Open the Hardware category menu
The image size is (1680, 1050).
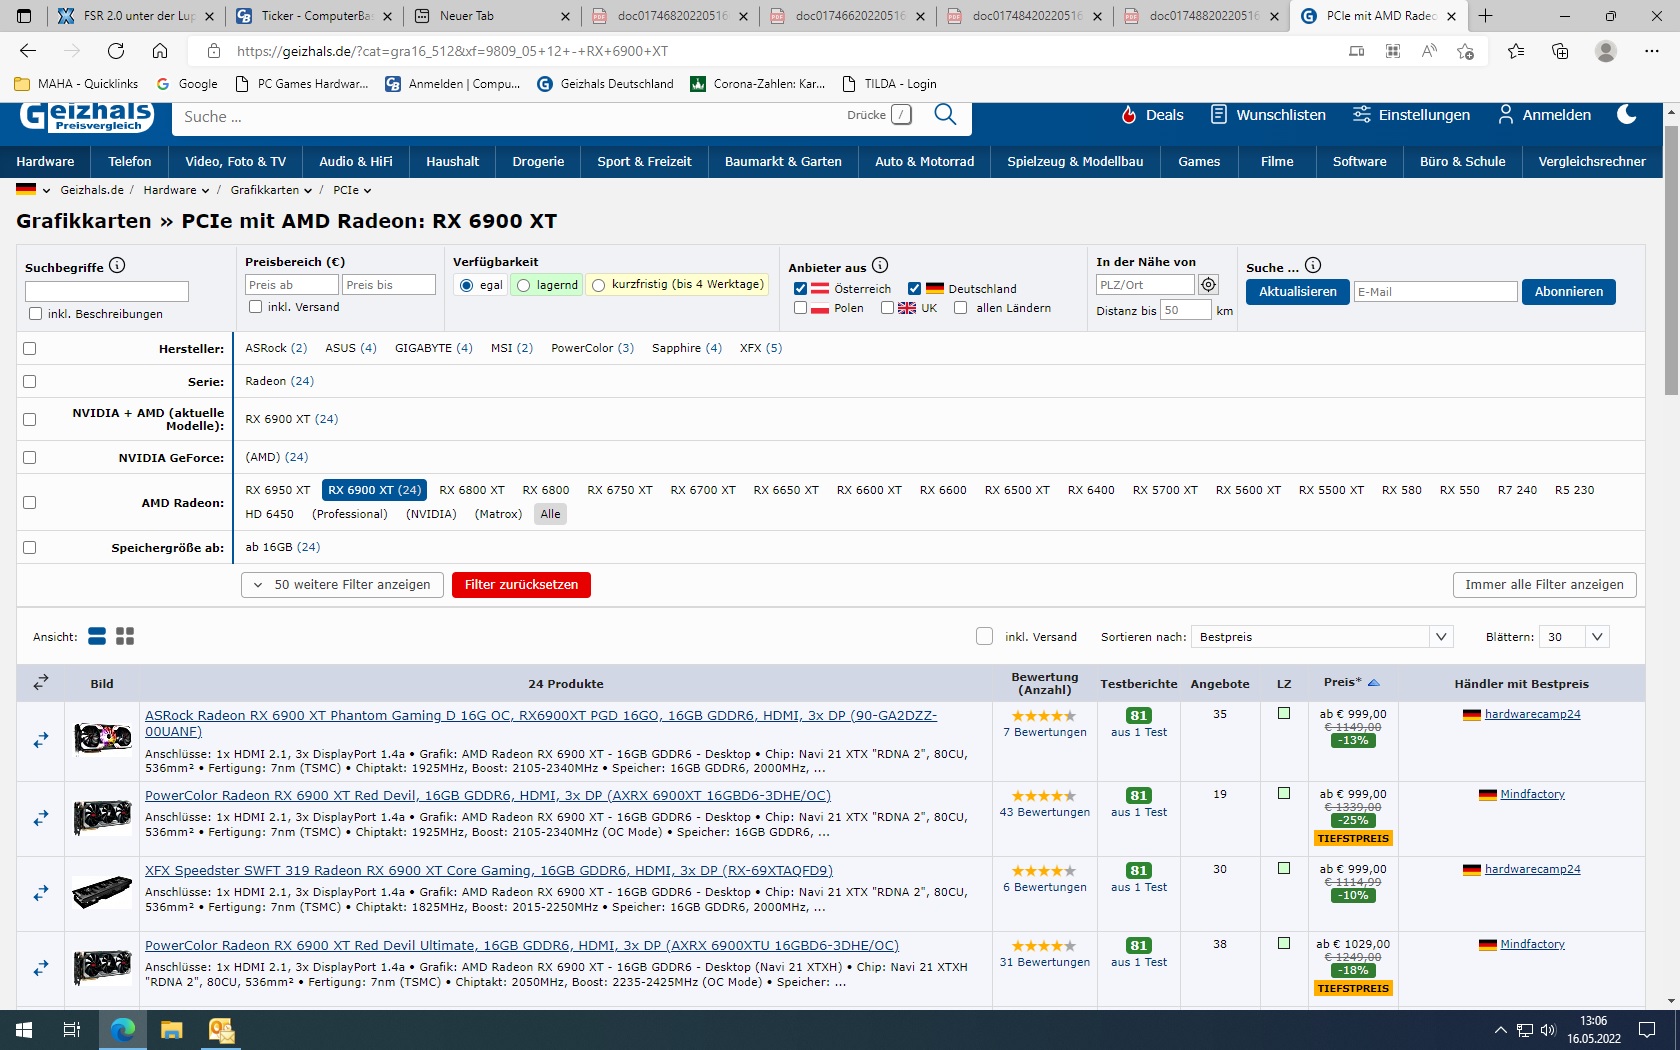(x=45, y=161)
